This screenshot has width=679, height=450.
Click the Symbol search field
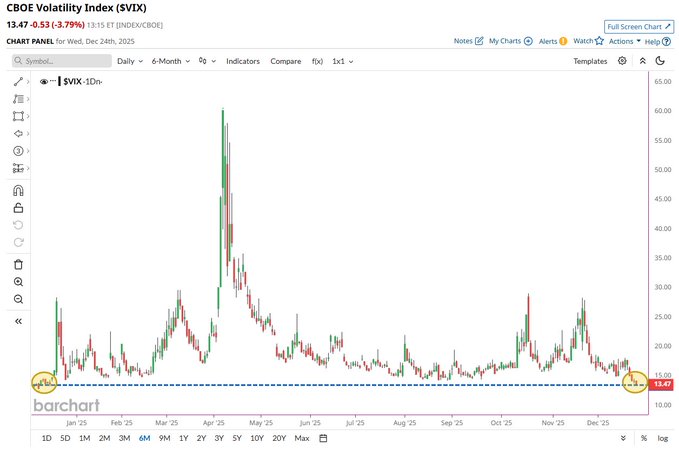(61, 61)
